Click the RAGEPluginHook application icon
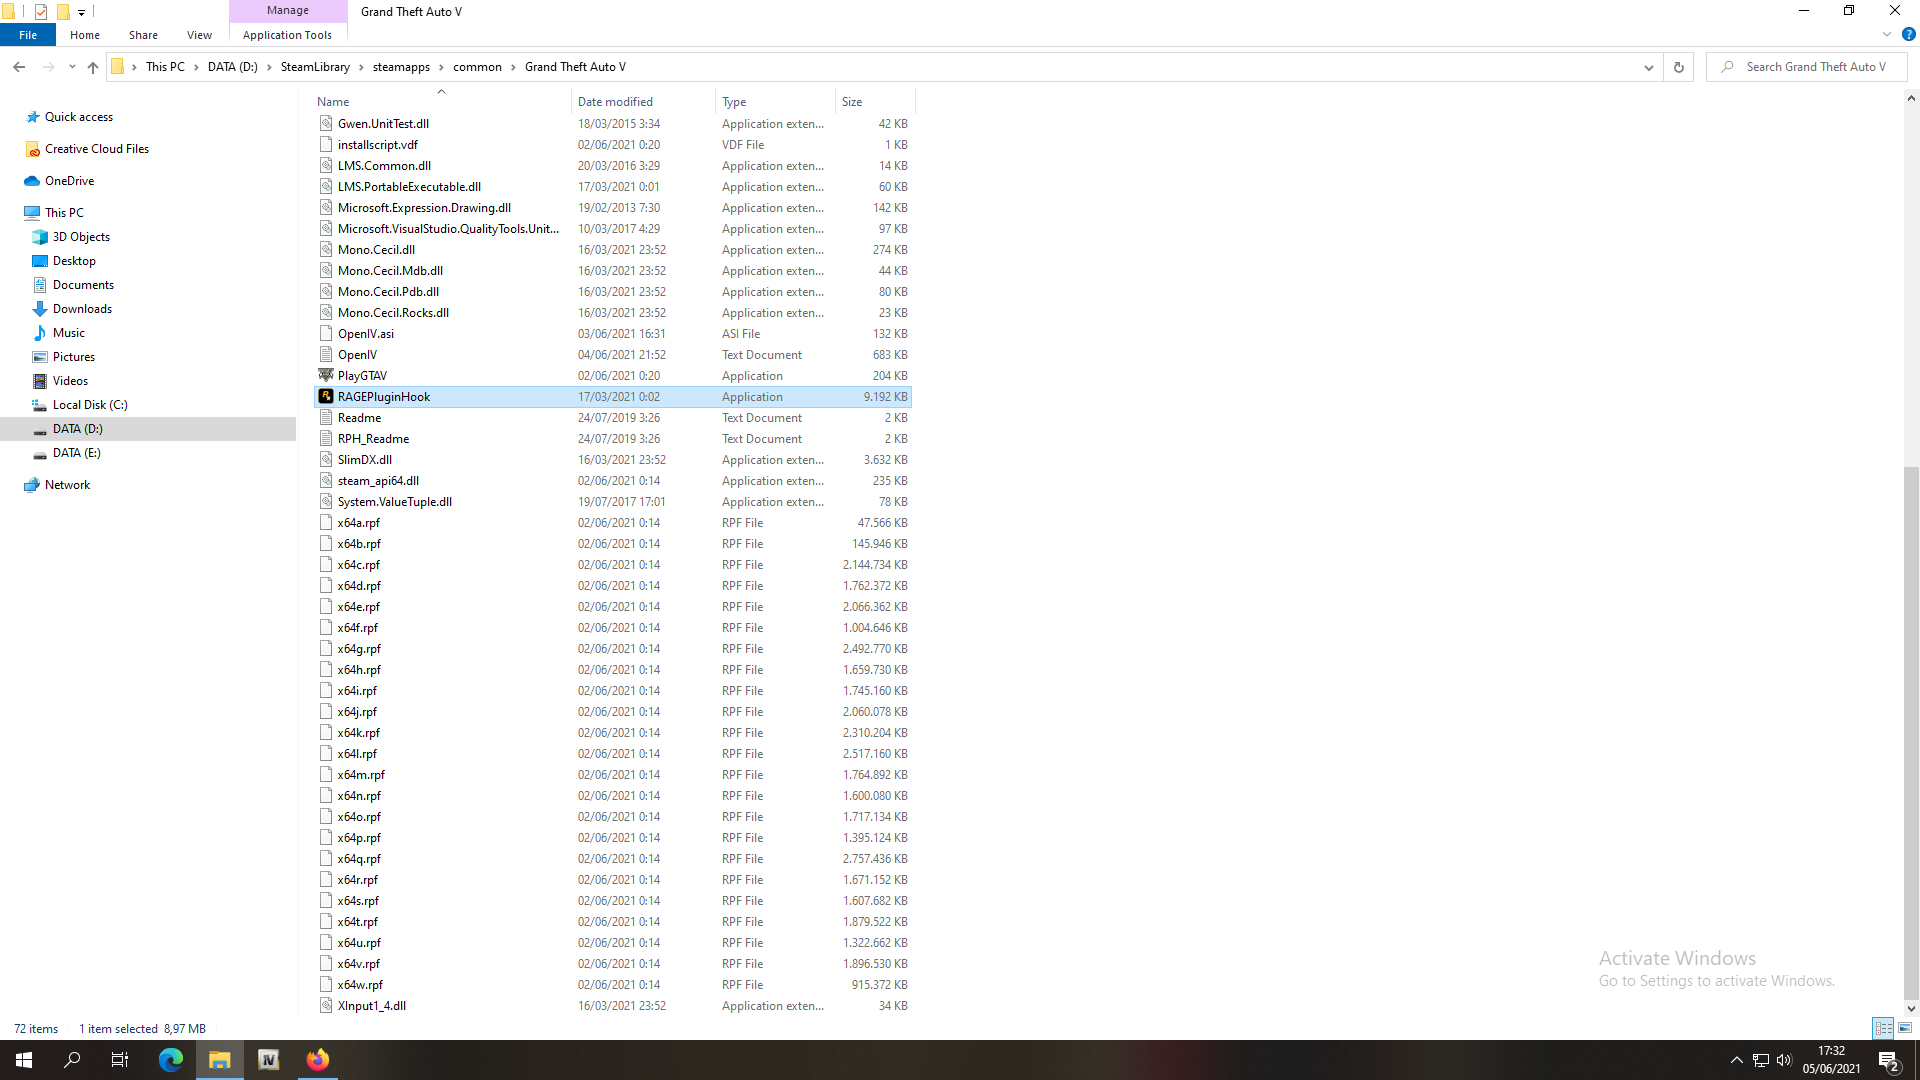The image size is (1920, 1080). pos(326,397)
